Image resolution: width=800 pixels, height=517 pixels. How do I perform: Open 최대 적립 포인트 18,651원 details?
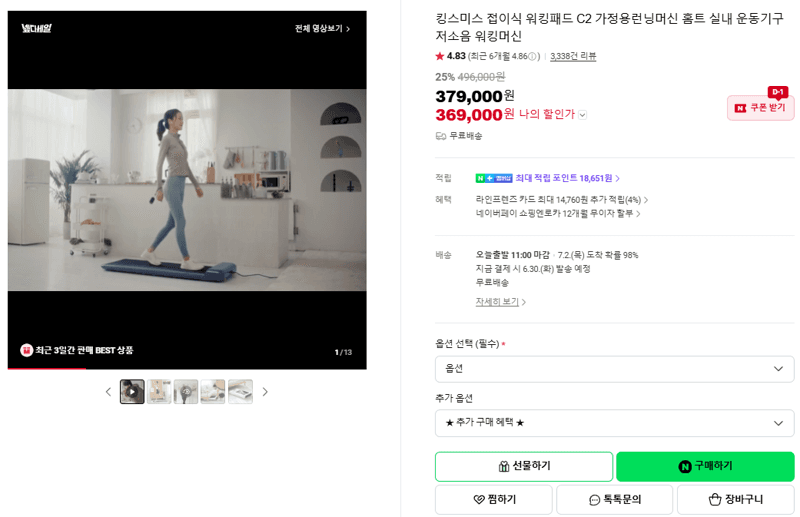pos(567,178)
